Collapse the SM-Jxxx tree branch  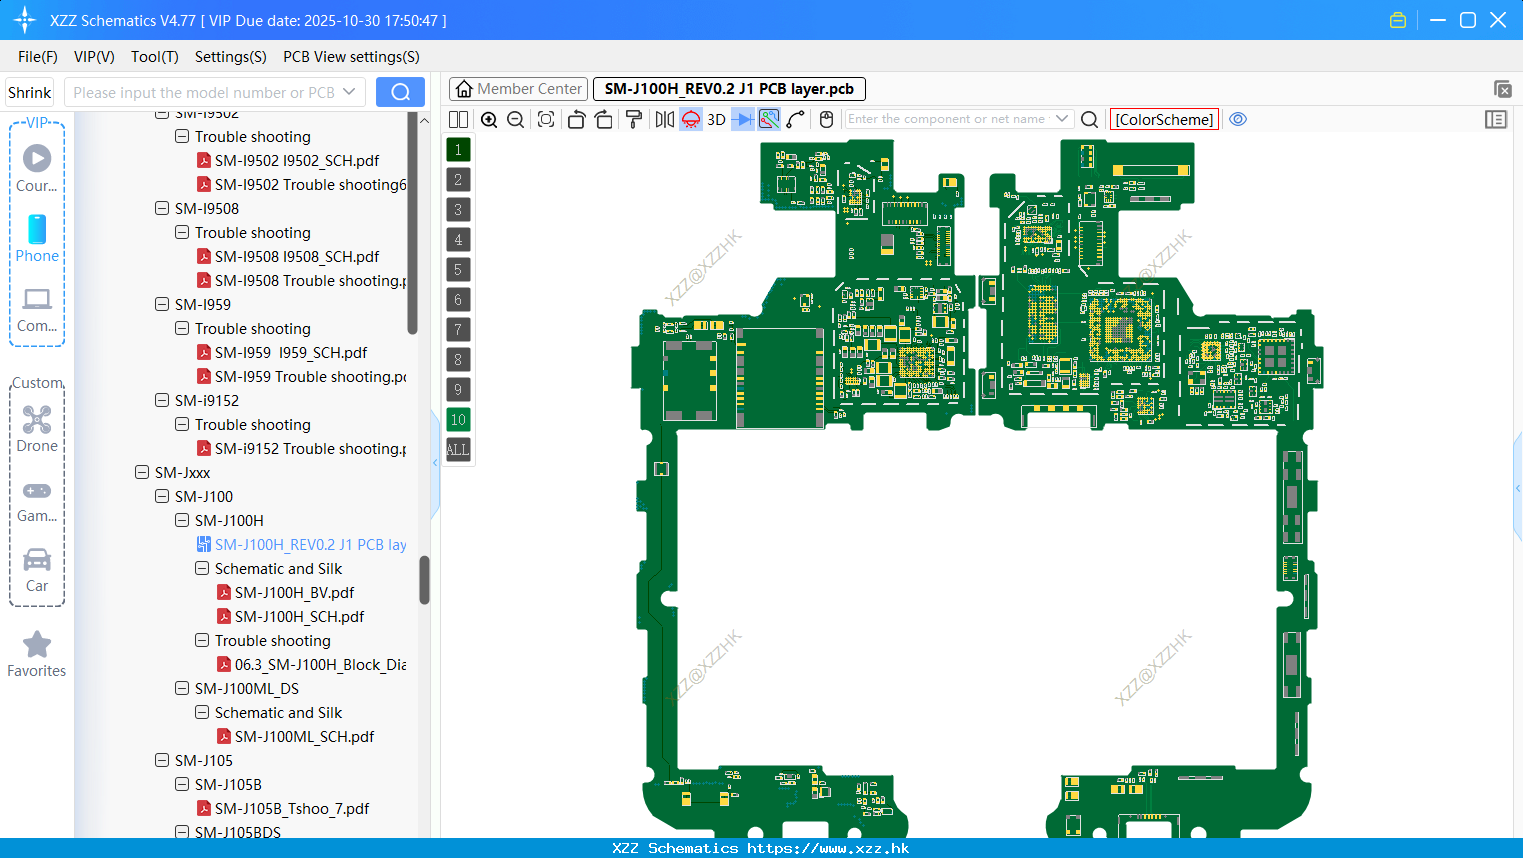coord(141,472)
